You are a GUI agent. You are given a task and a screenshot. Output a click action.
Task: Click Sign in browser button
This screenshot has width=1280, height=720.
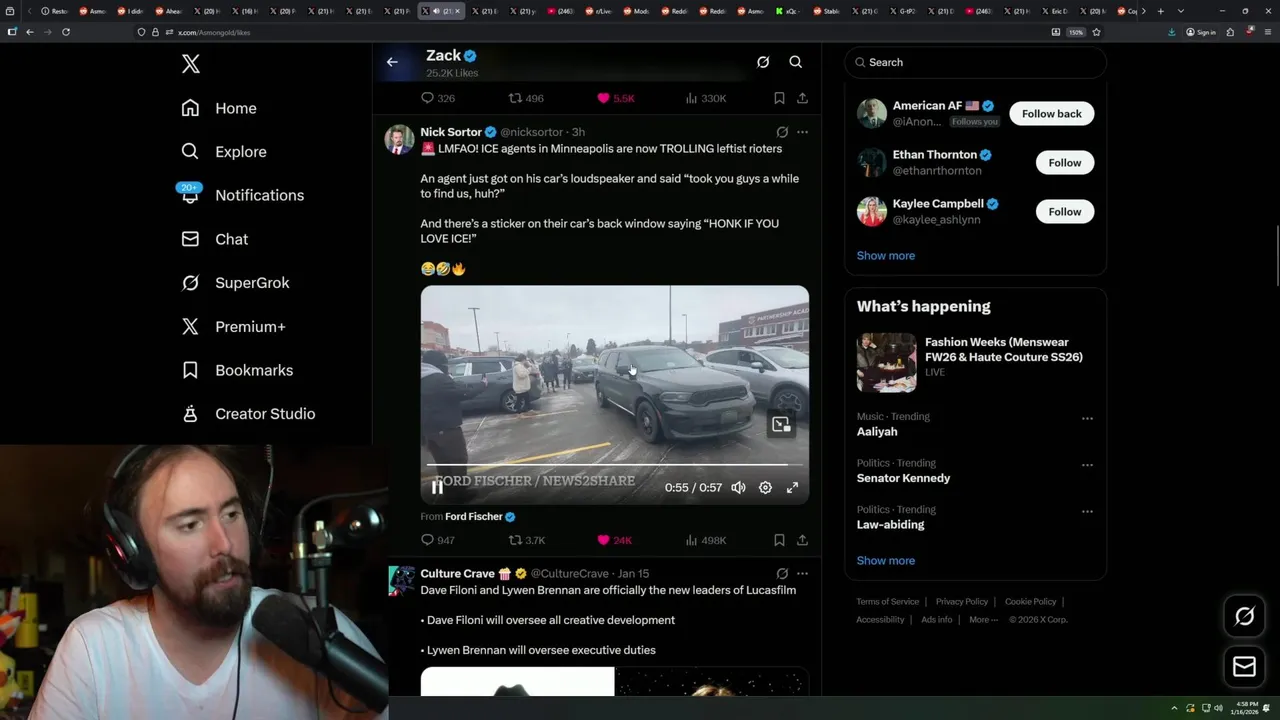[x=1201, y=32]
